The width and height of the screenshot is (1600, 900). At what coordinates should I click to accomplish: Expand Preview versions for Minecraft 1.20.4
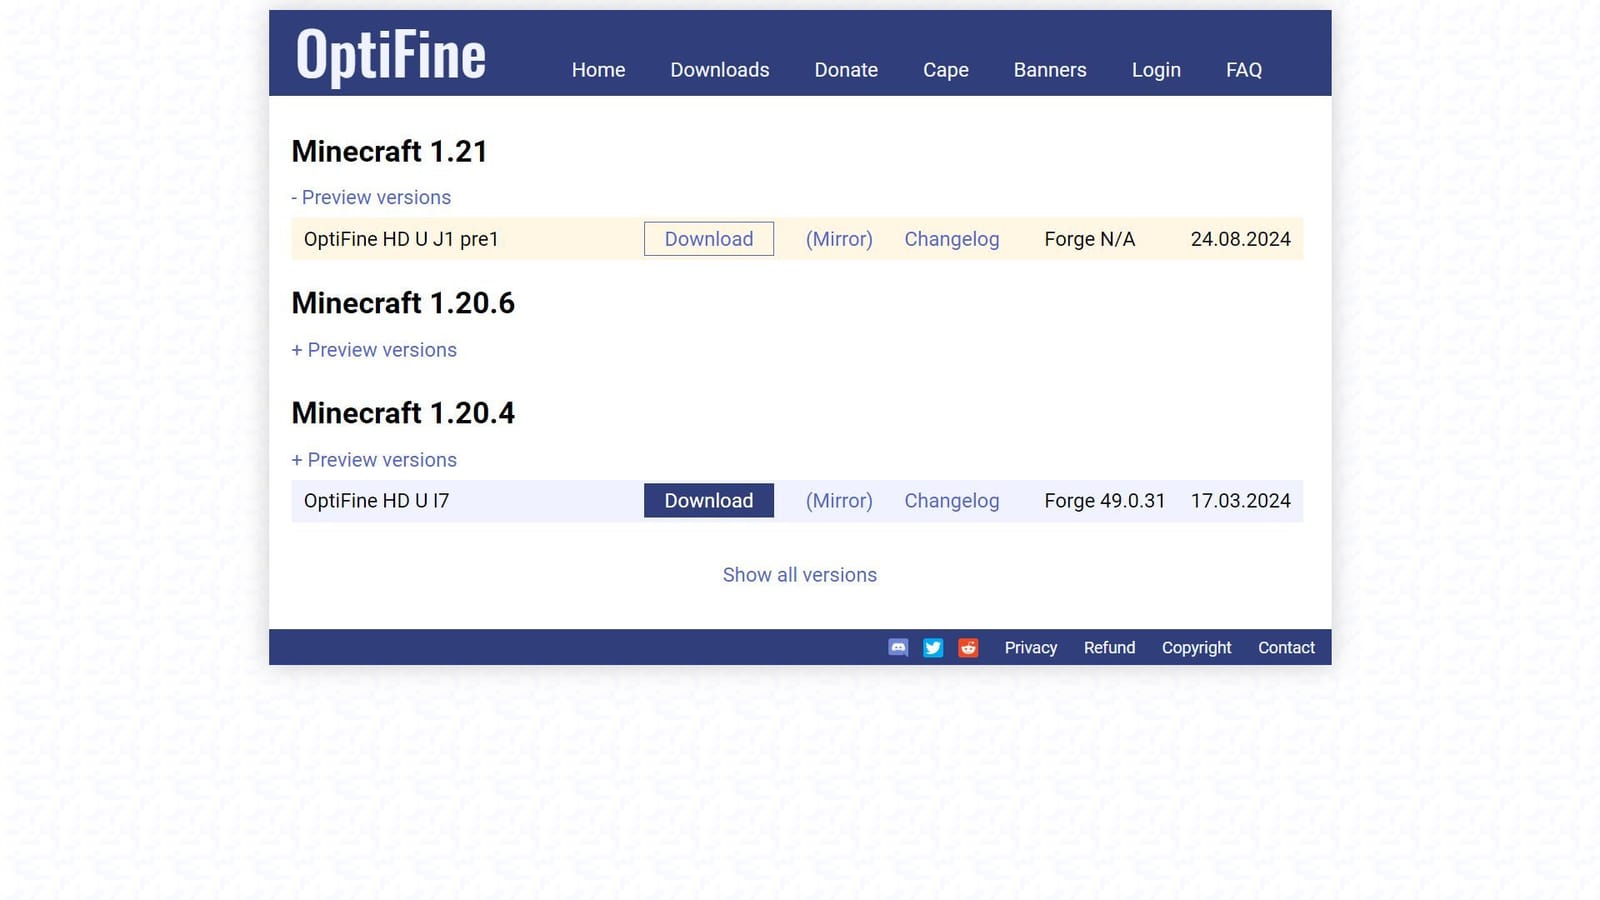coord(374,459)
